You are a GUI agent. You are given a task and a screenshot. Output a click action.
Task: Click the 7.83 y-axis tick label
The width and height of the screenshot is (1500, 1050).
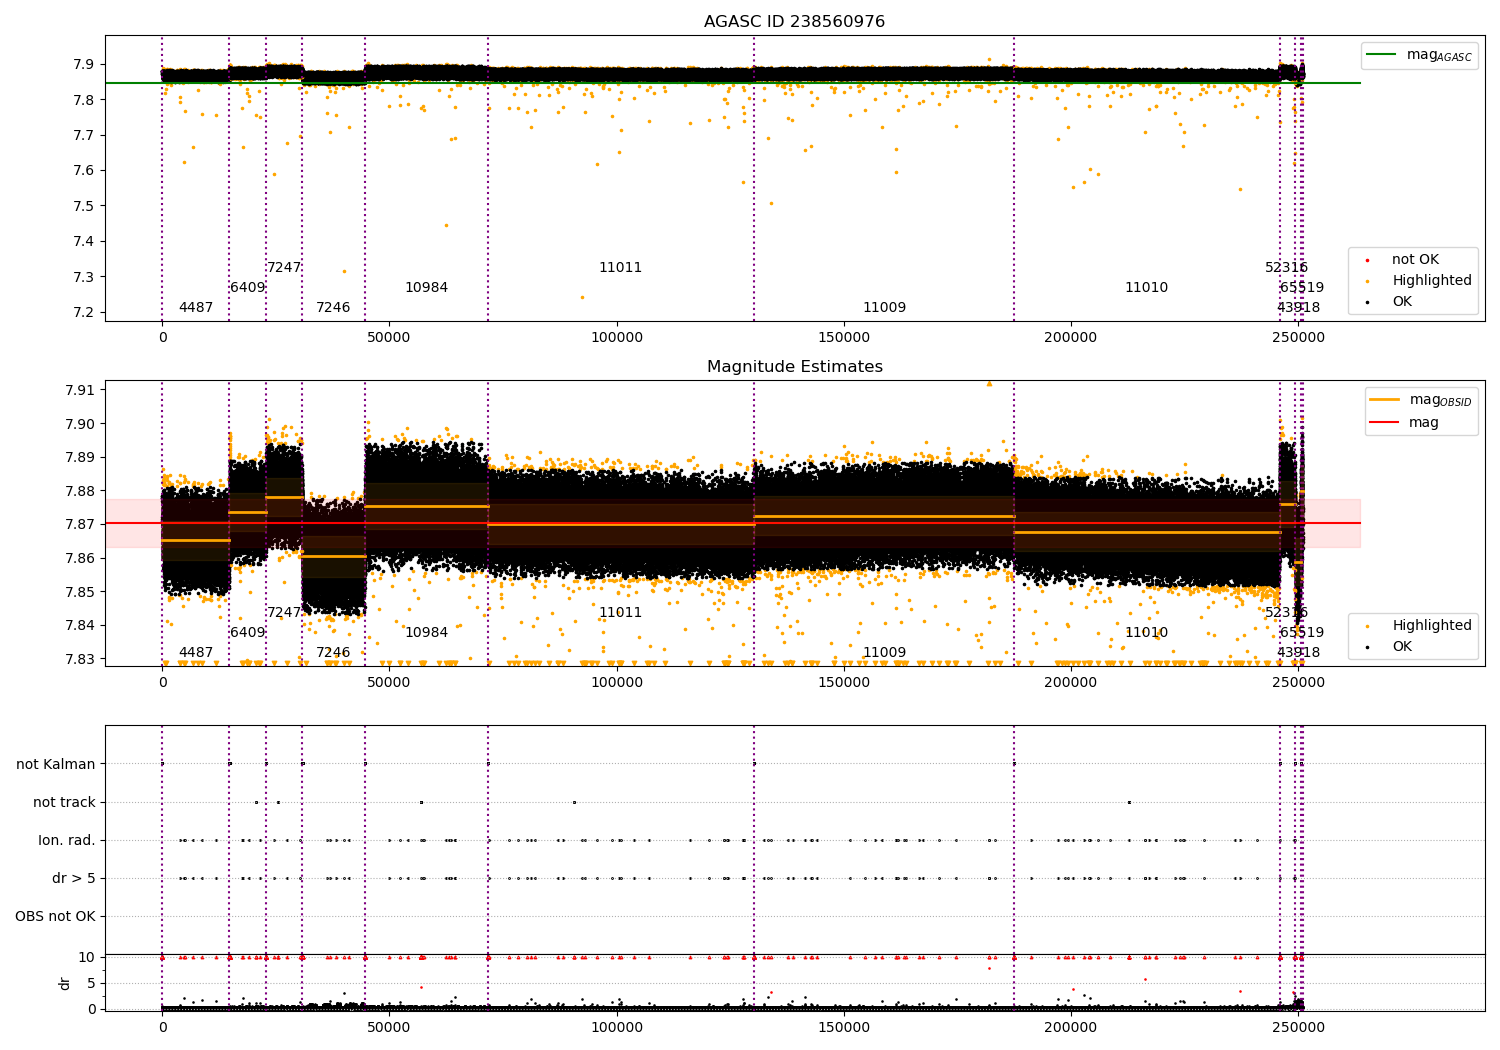79,659
